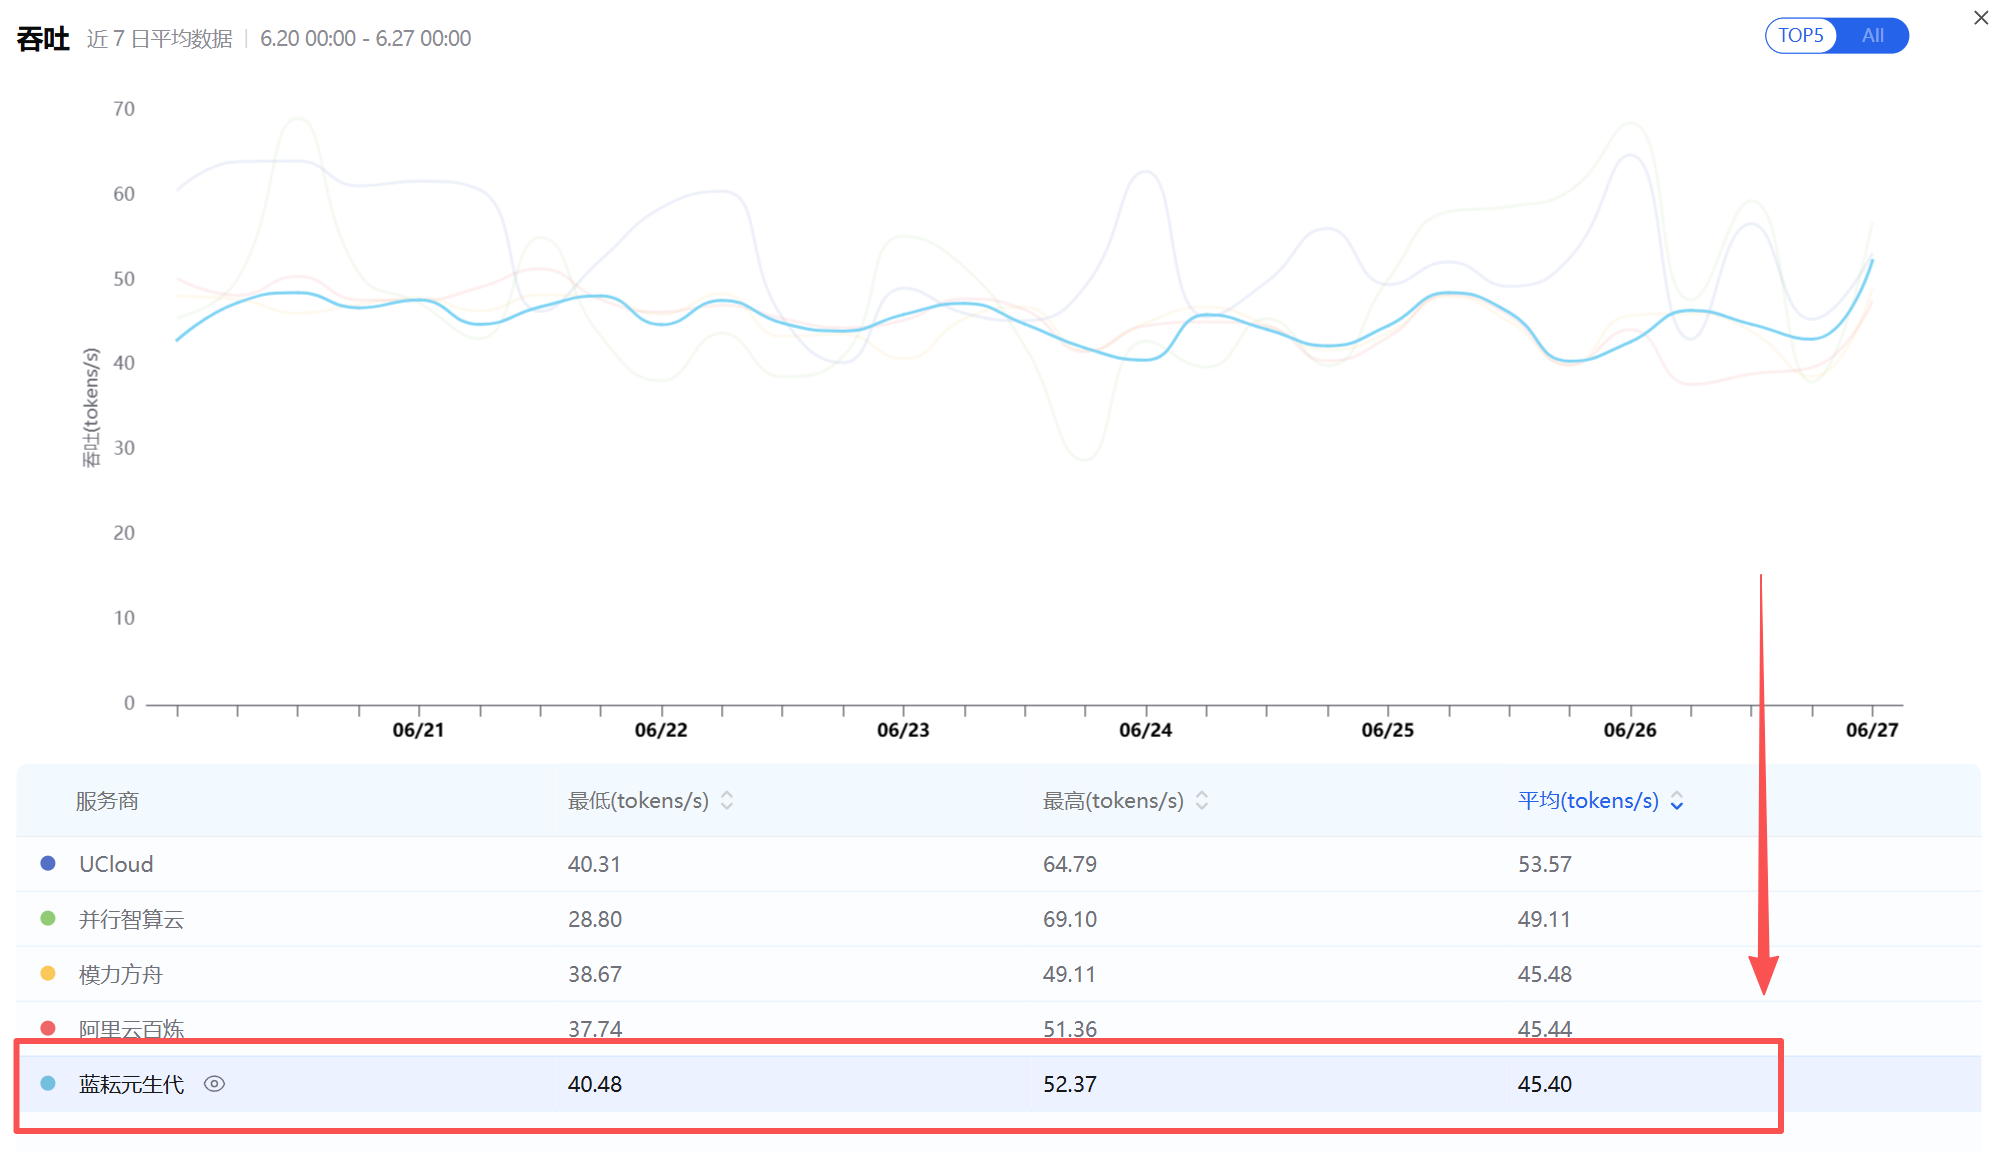
Task: Click 阿里云百炼 highest value 51.36
Action: [1070, 1029]
